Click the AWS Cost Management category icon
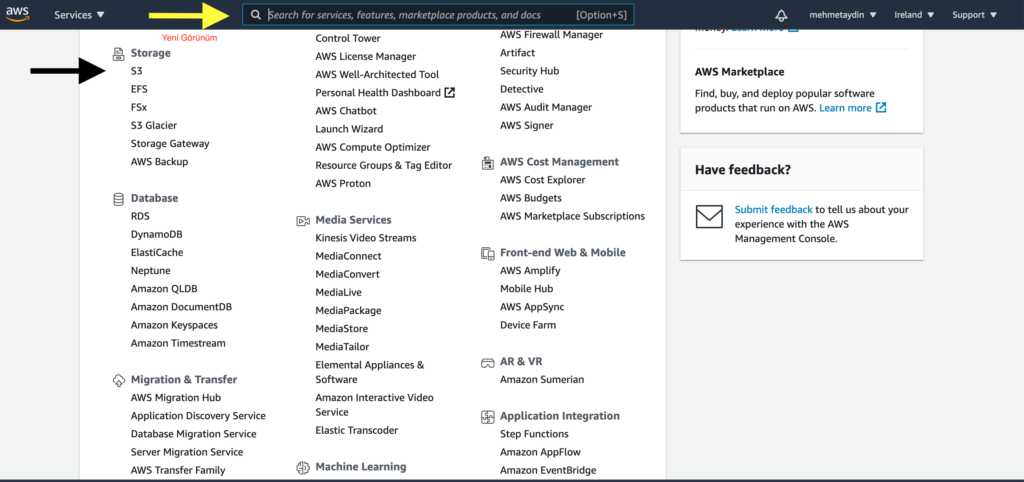This screenshot has height=482, width=1024. (487, 162)
